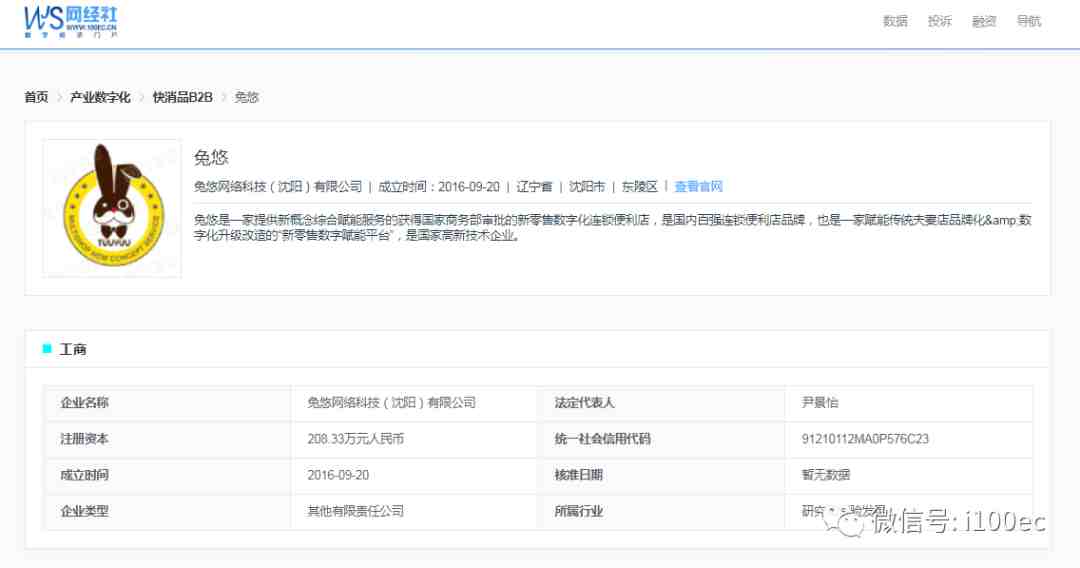This screenshot has height=568, width=1080.
Task: Click the 工商 section heading
Action: 73,349
